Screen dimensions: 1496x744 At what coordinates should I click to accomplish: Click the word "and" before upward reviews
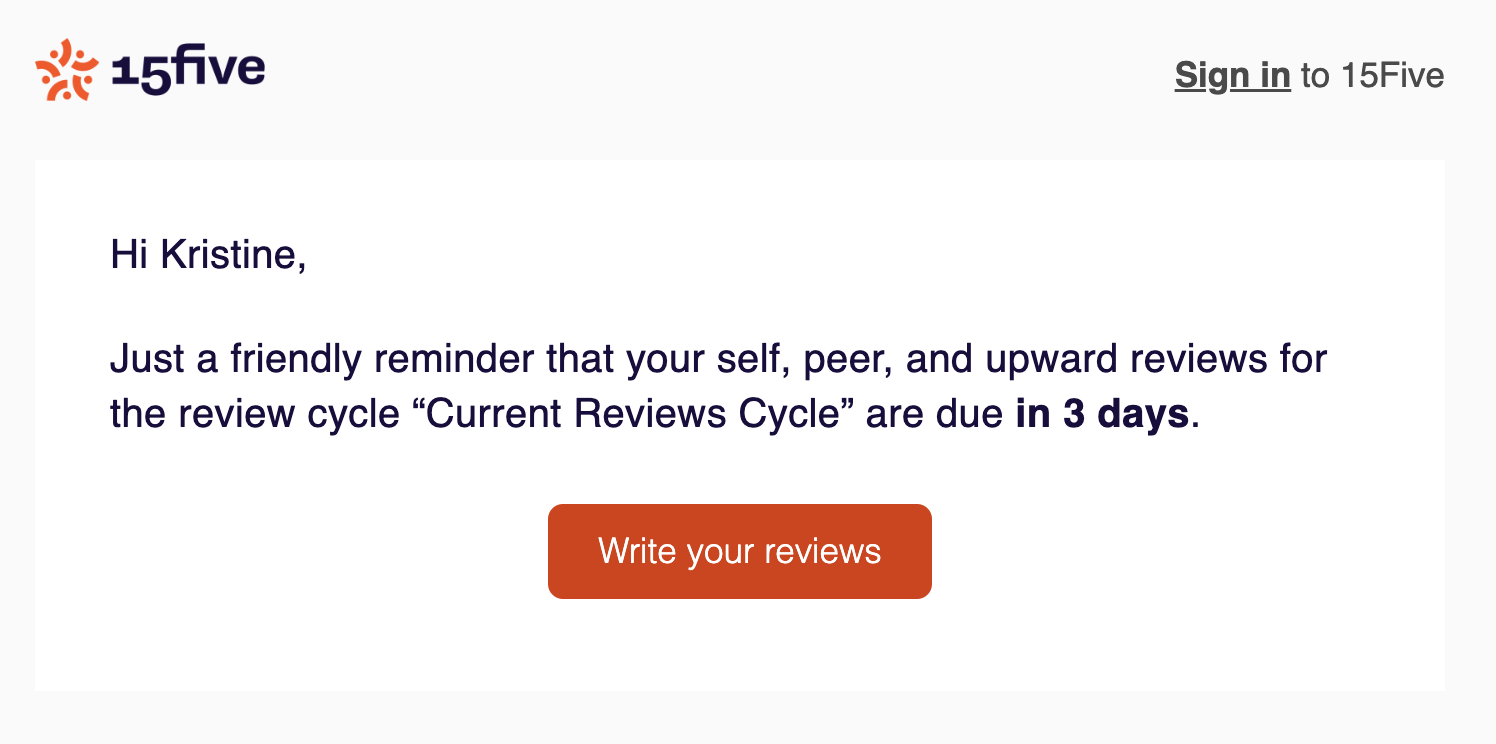pos(939,359)
